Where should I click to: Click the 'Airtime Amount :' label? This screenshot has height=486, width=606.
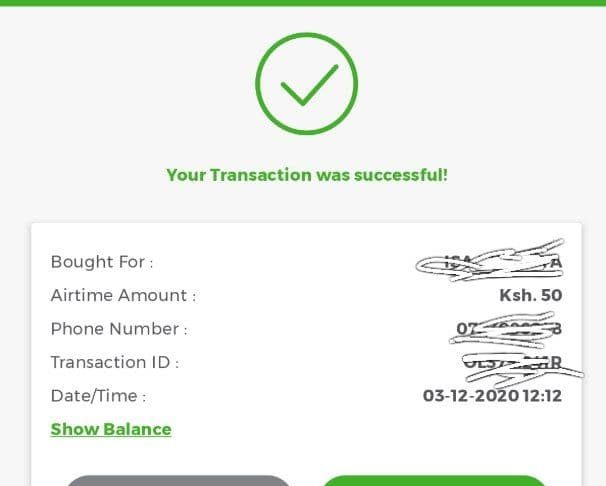(123, 296)
